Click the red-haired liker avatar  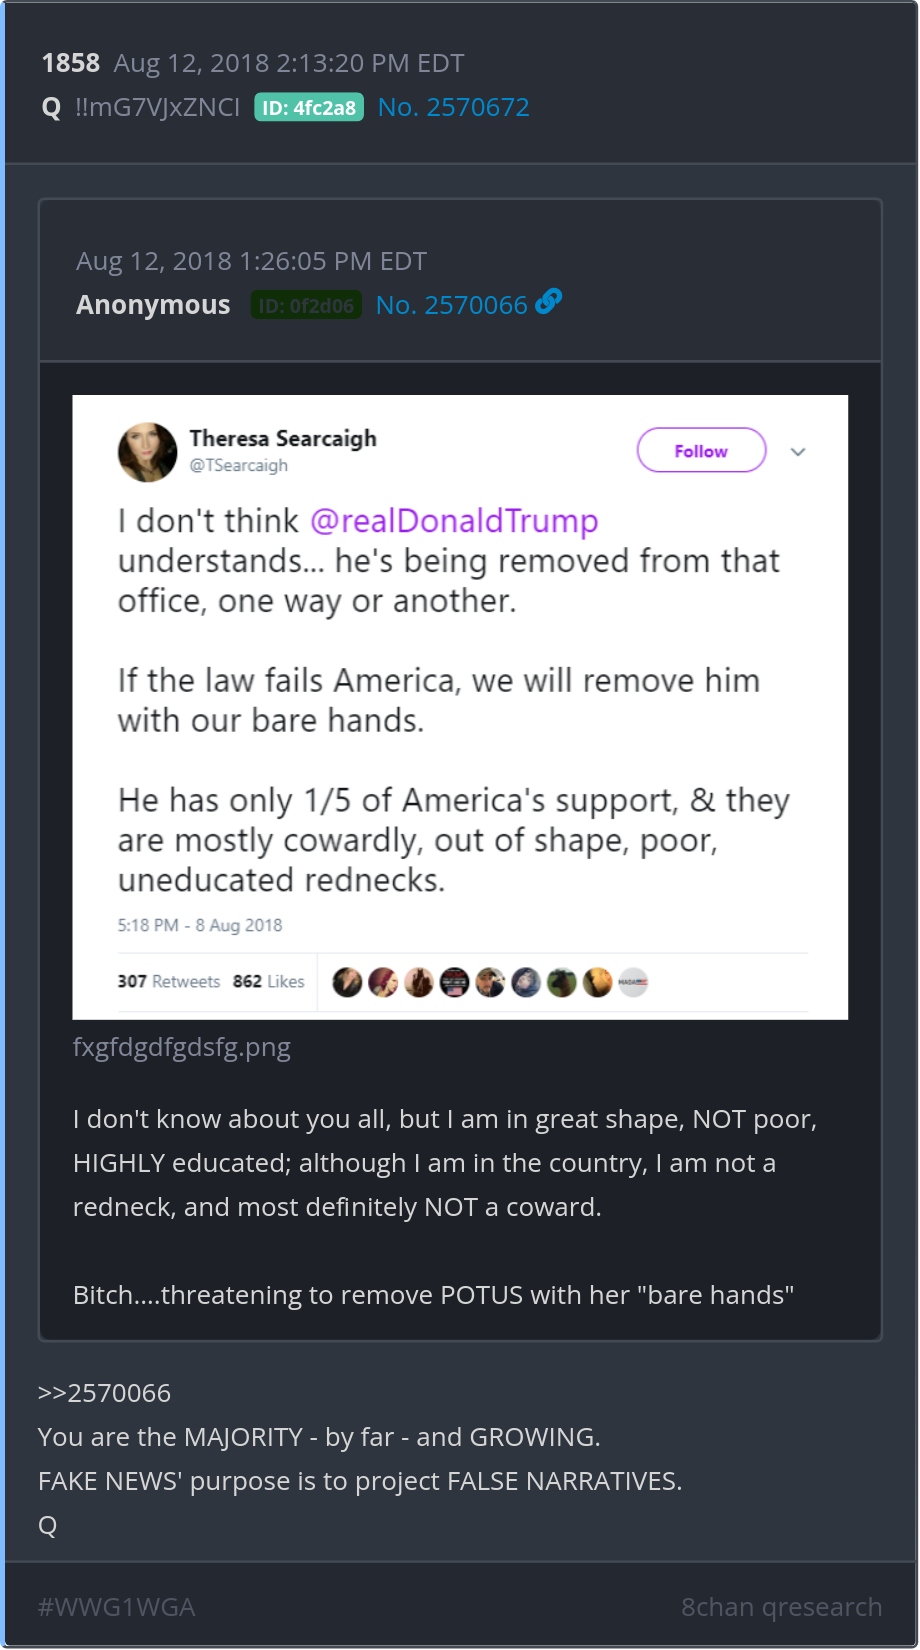coord(383,982)
